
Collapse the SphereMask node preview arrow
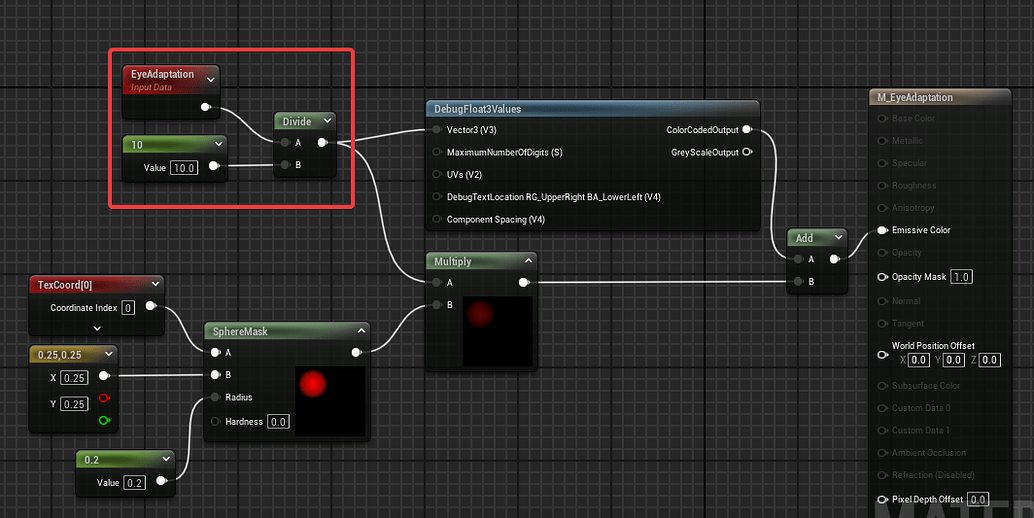point(361,331)
